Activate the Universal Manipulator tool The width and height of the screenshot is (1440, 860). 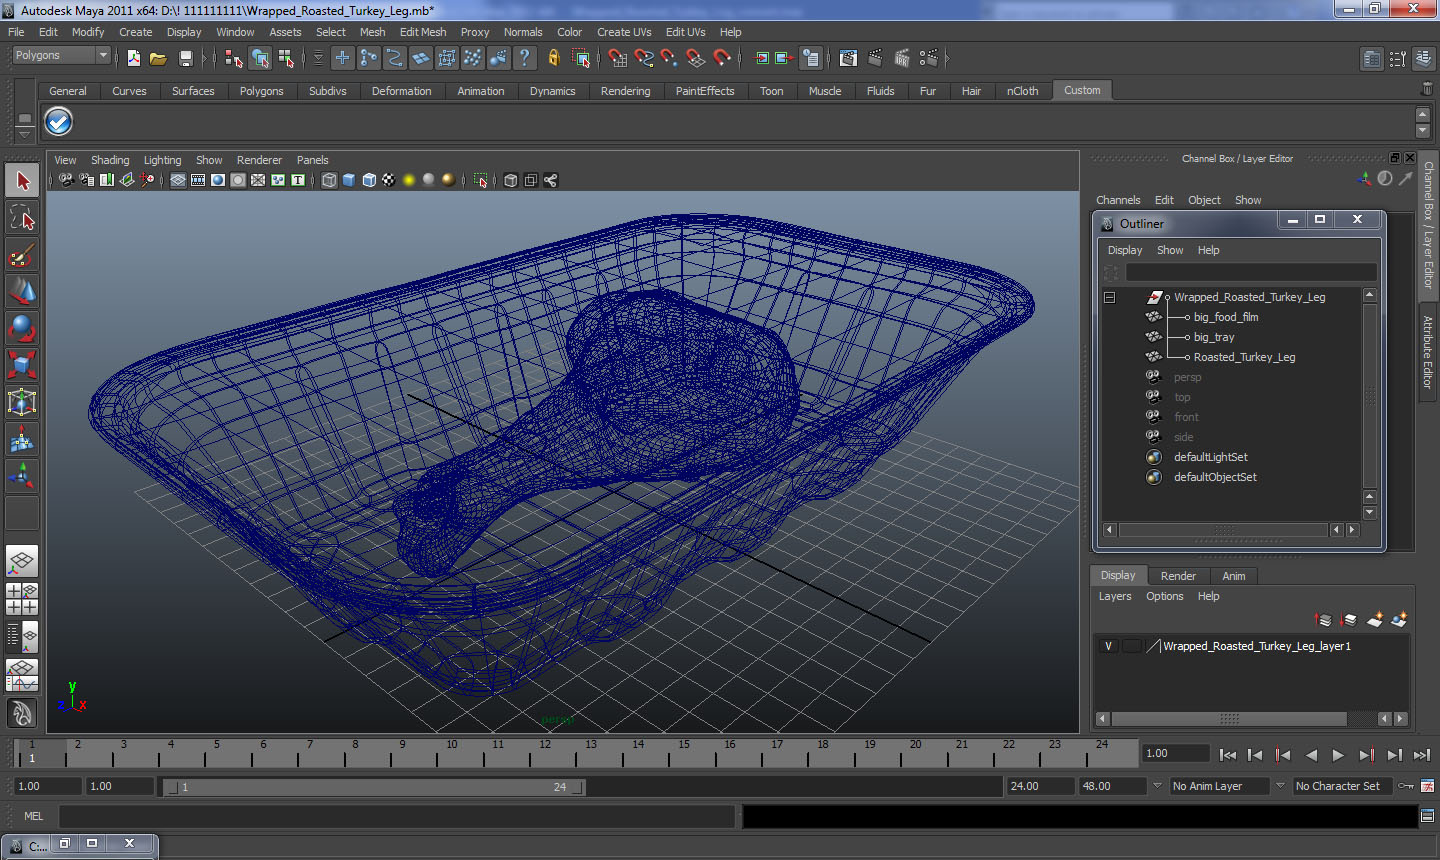(x=22, y=402)
